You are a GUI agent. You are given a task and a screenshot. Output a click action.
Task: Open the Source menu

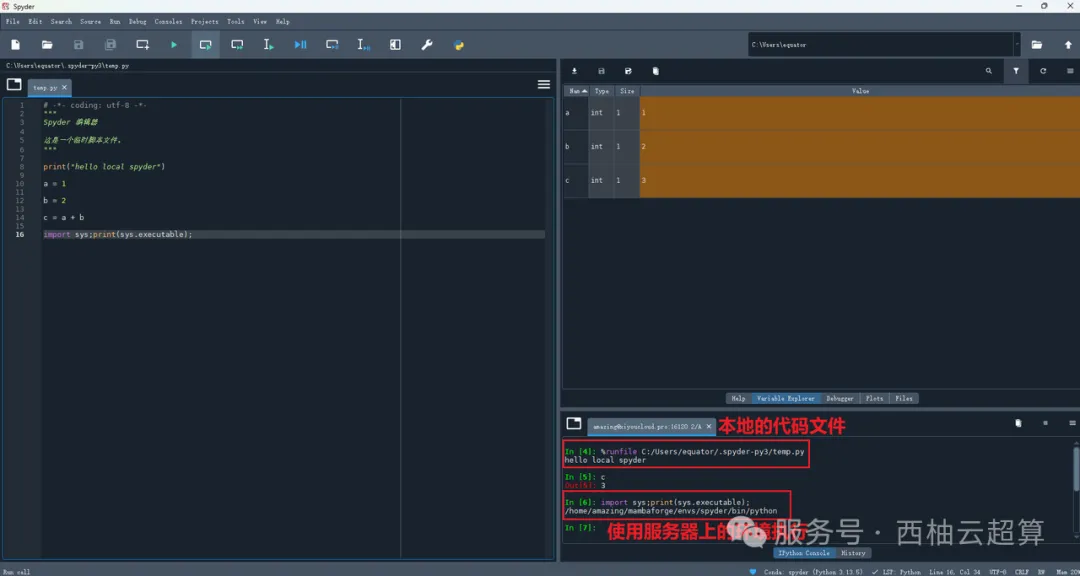90,22
